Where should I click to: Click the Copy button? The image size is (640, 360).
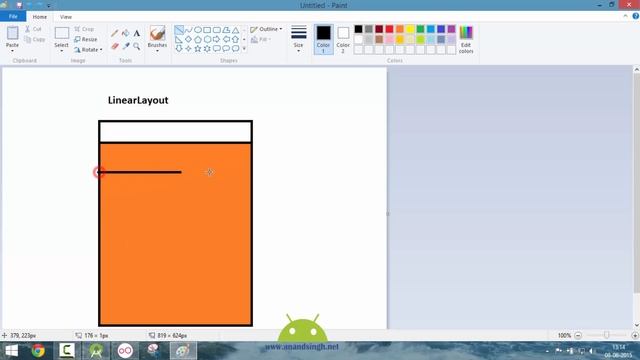tap(35, 39)
